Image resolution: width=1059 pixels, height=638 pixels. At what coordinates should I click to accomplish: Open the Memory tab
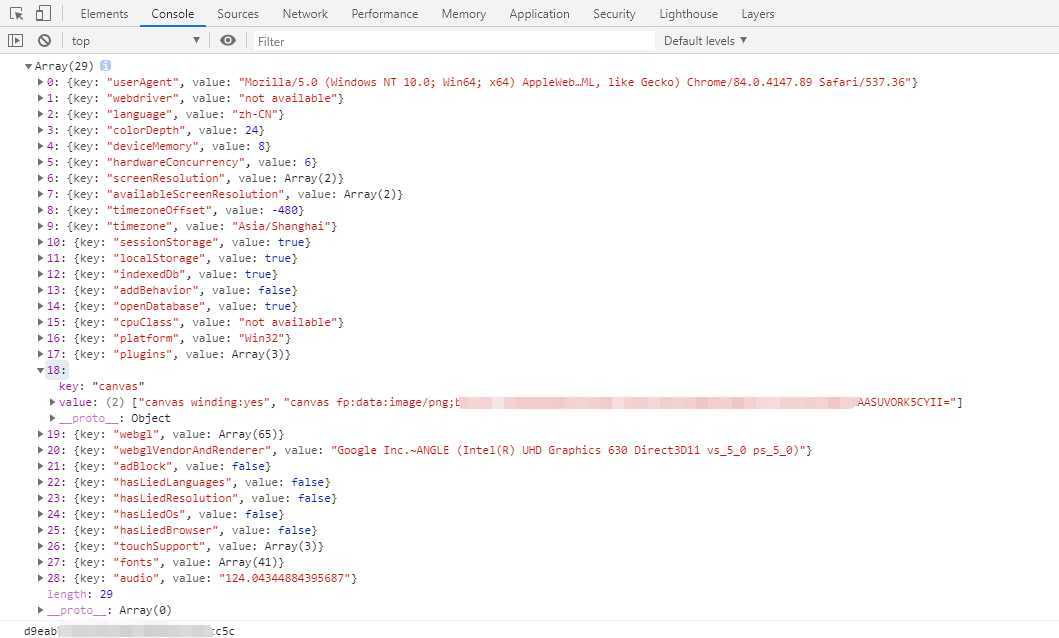(x=464, y=14)
